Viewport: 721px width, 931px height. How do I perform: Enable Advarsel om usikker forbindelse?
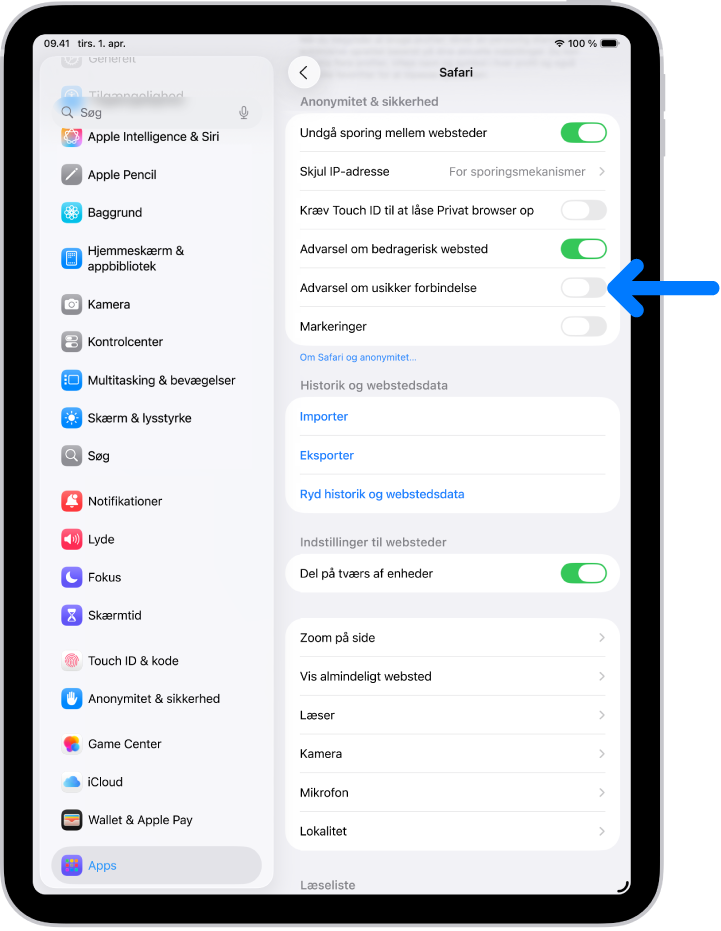click(x=583, y=287)
